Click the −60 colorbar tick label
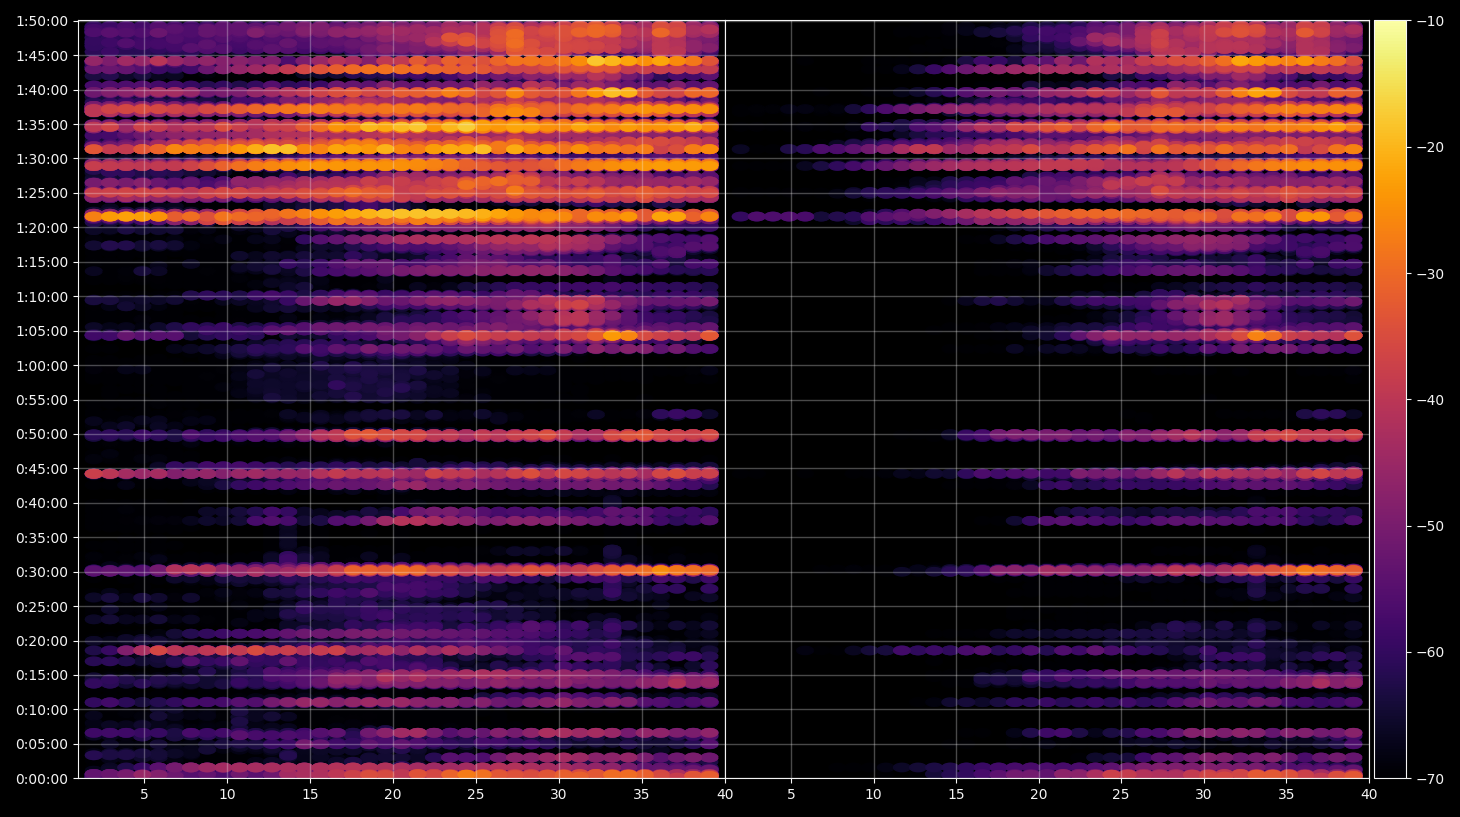 pos(1430,652)
